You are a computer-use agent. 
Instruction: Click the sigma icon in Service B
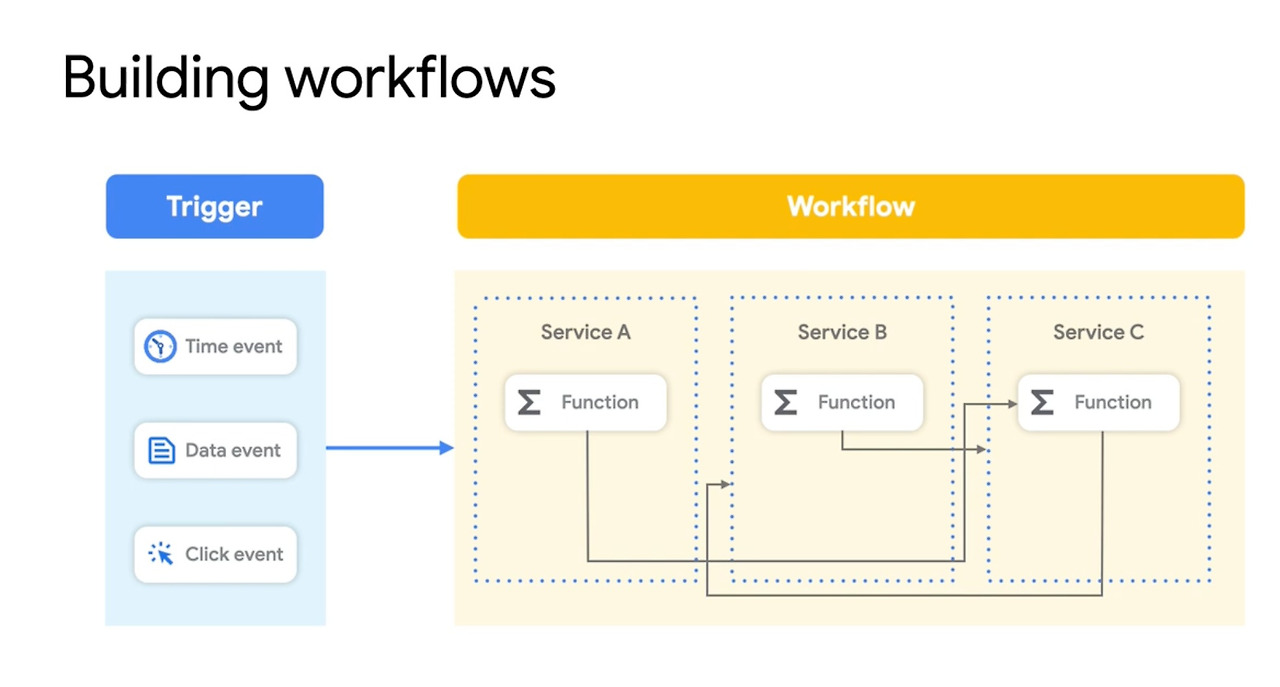pos(785,403)
